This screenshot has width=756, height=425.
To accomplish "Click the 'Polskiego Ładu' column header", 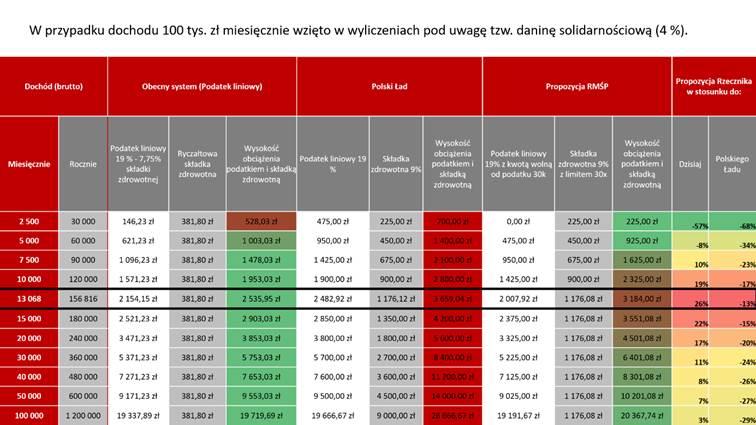I will [732, 162].
